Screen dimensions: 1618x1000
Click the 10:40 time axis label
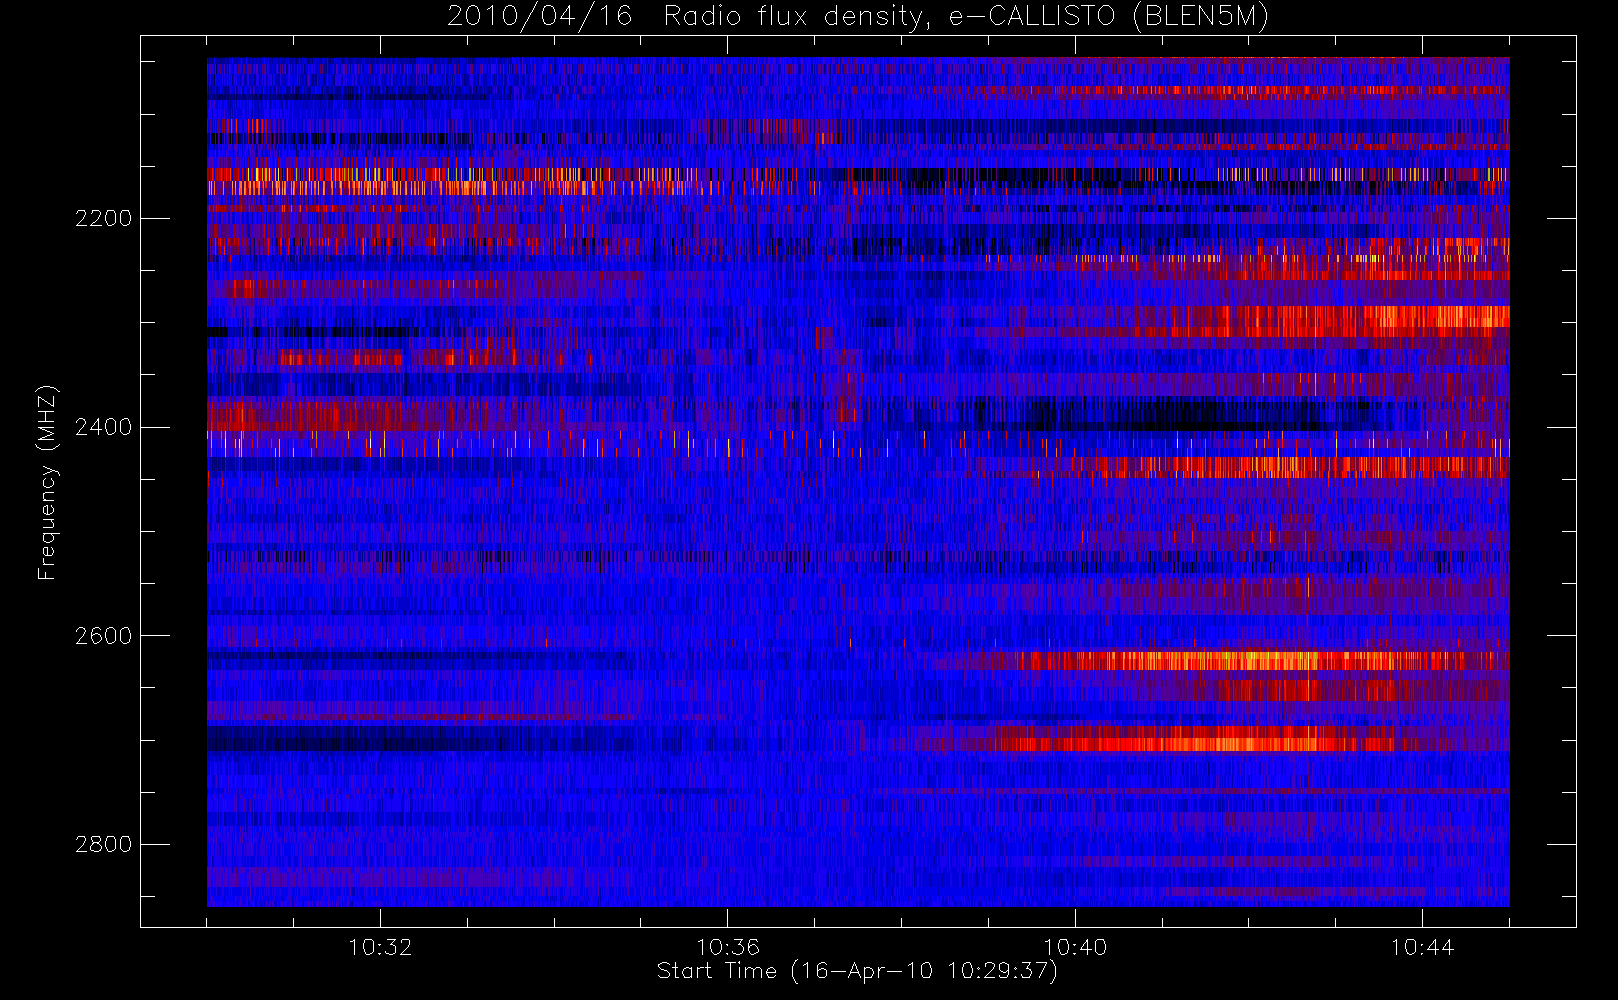(1075, 947)
